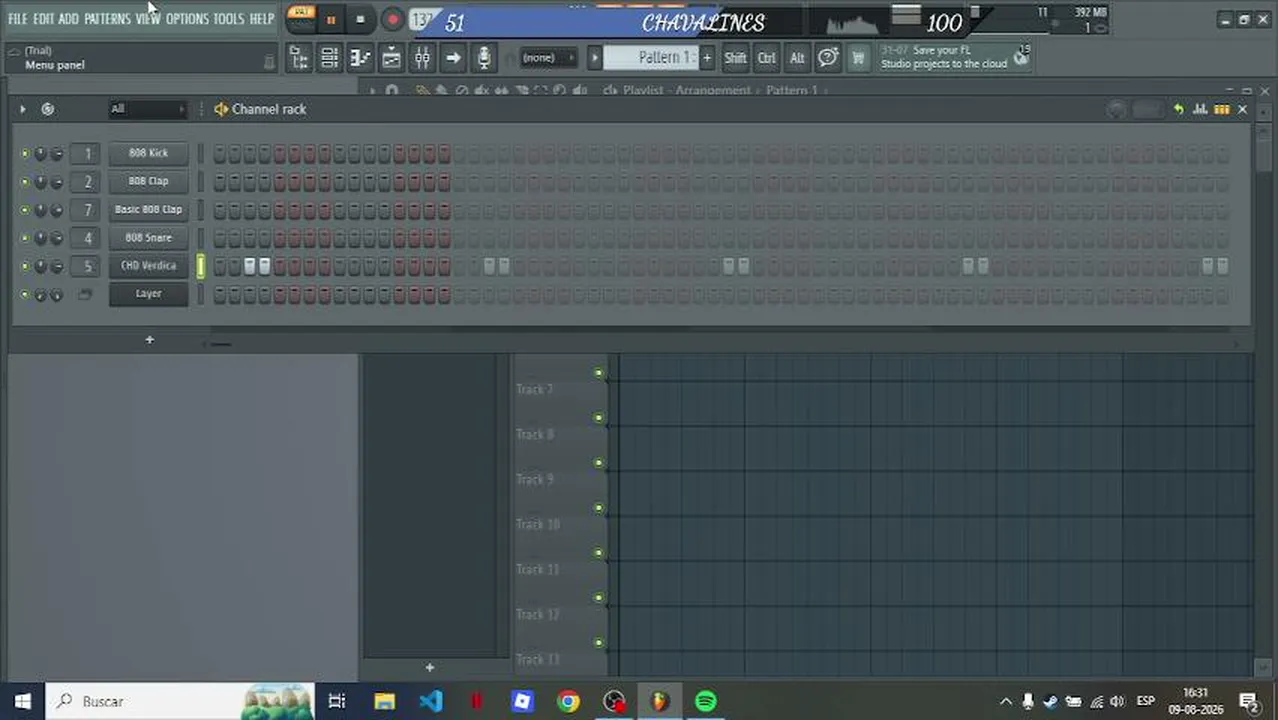Screen dimensions: 1278x720
Task: Click the 808 Kick volume knob
Action: pyautogui.click(x=56, y=153)
